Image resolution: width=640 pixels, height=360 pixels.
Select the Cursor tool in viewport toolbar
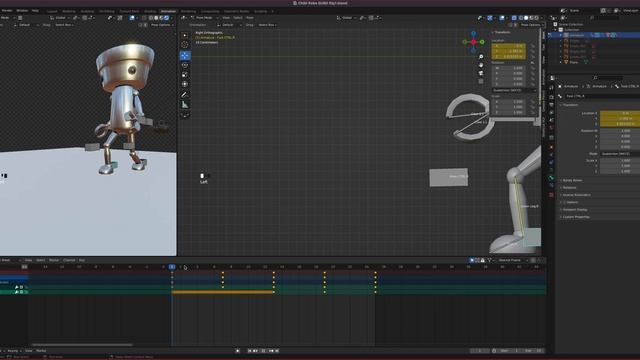185,45
